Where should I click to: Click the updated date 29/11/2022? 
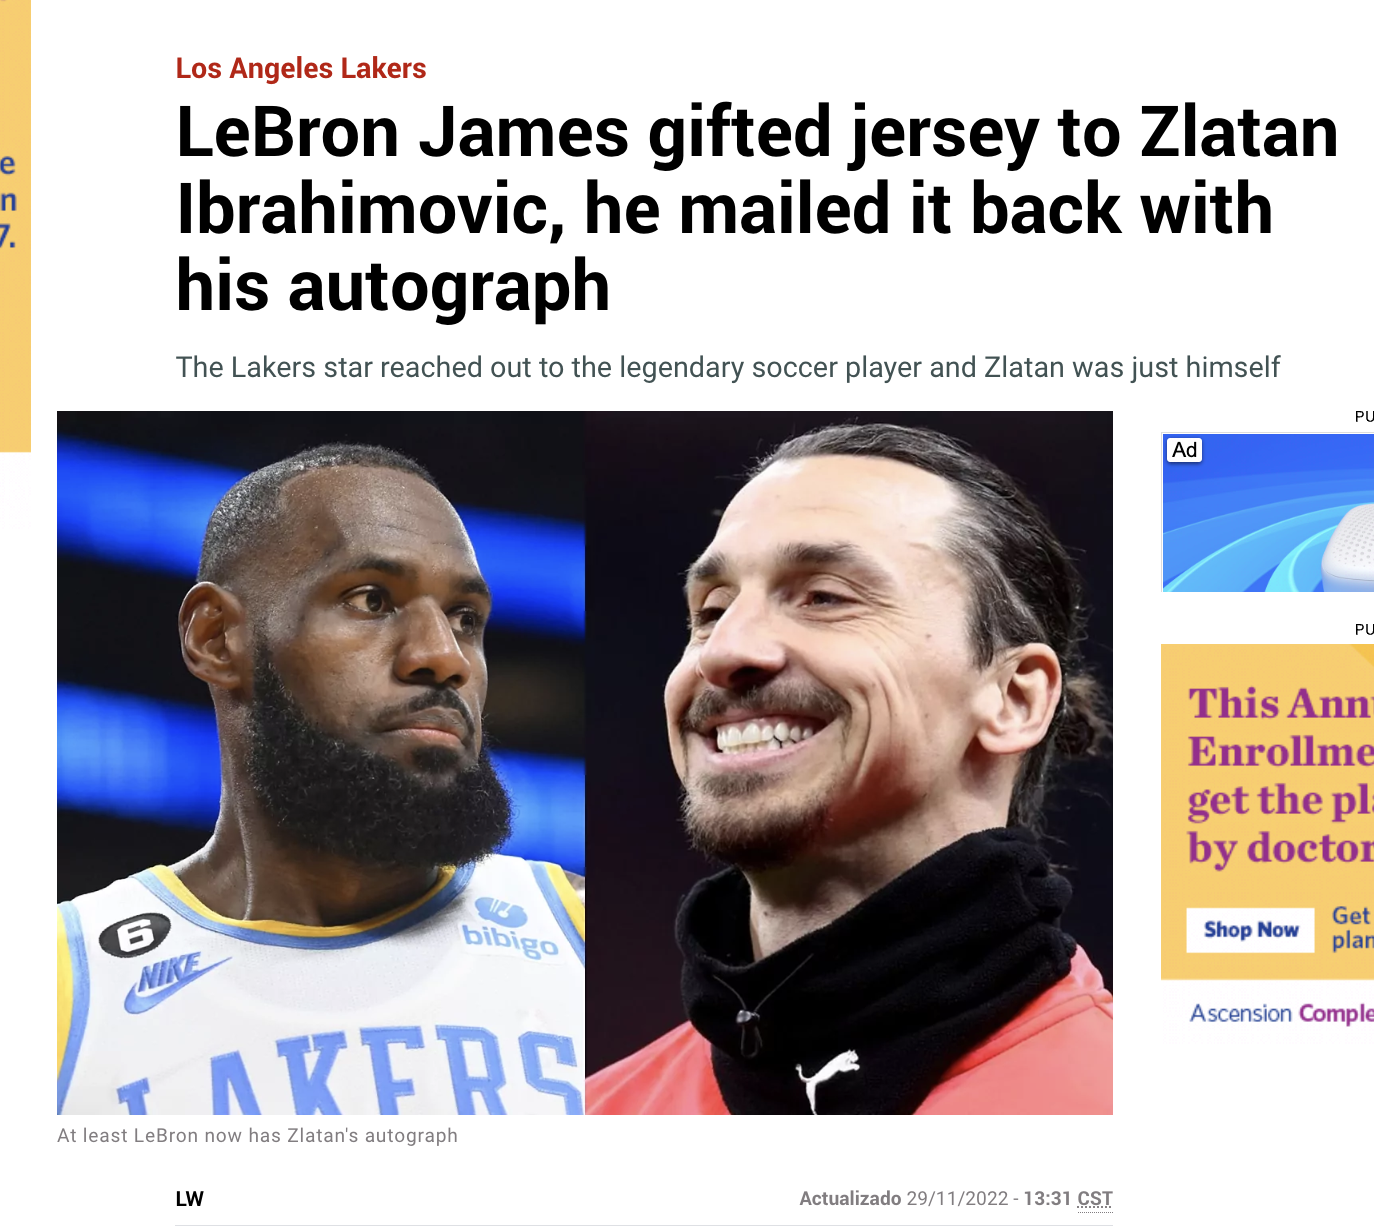point(957,1199)
